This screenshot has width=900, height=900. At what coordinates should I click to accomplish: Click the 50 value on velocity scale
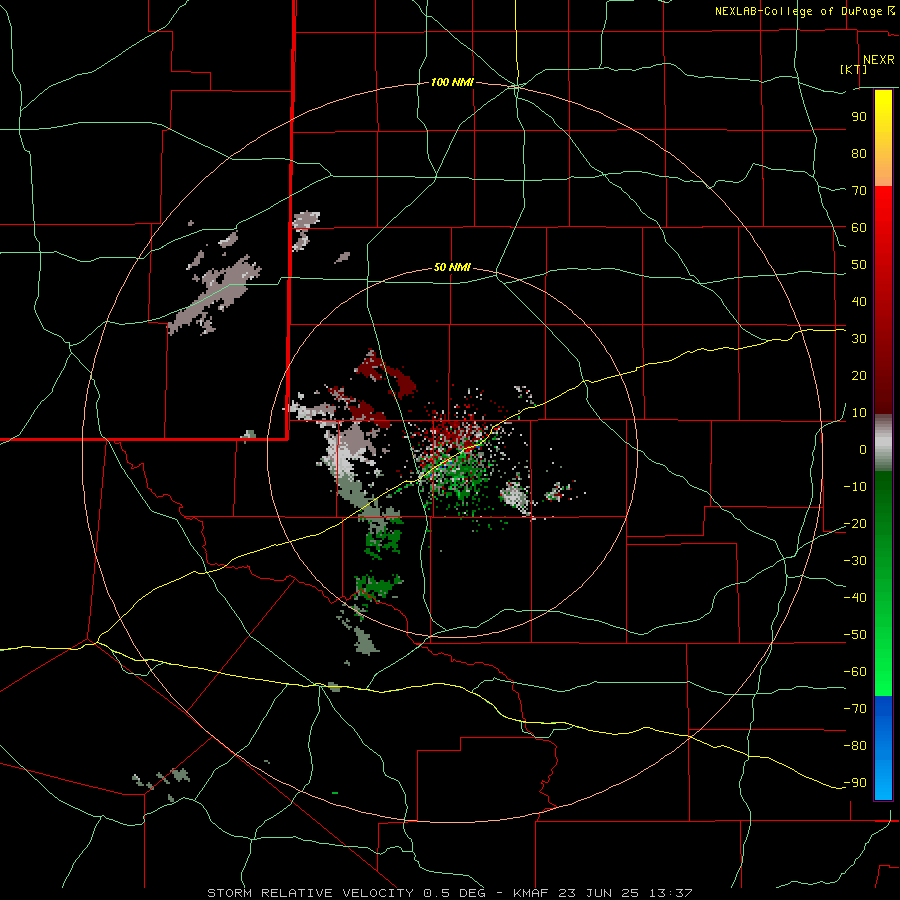pos(859,265)
